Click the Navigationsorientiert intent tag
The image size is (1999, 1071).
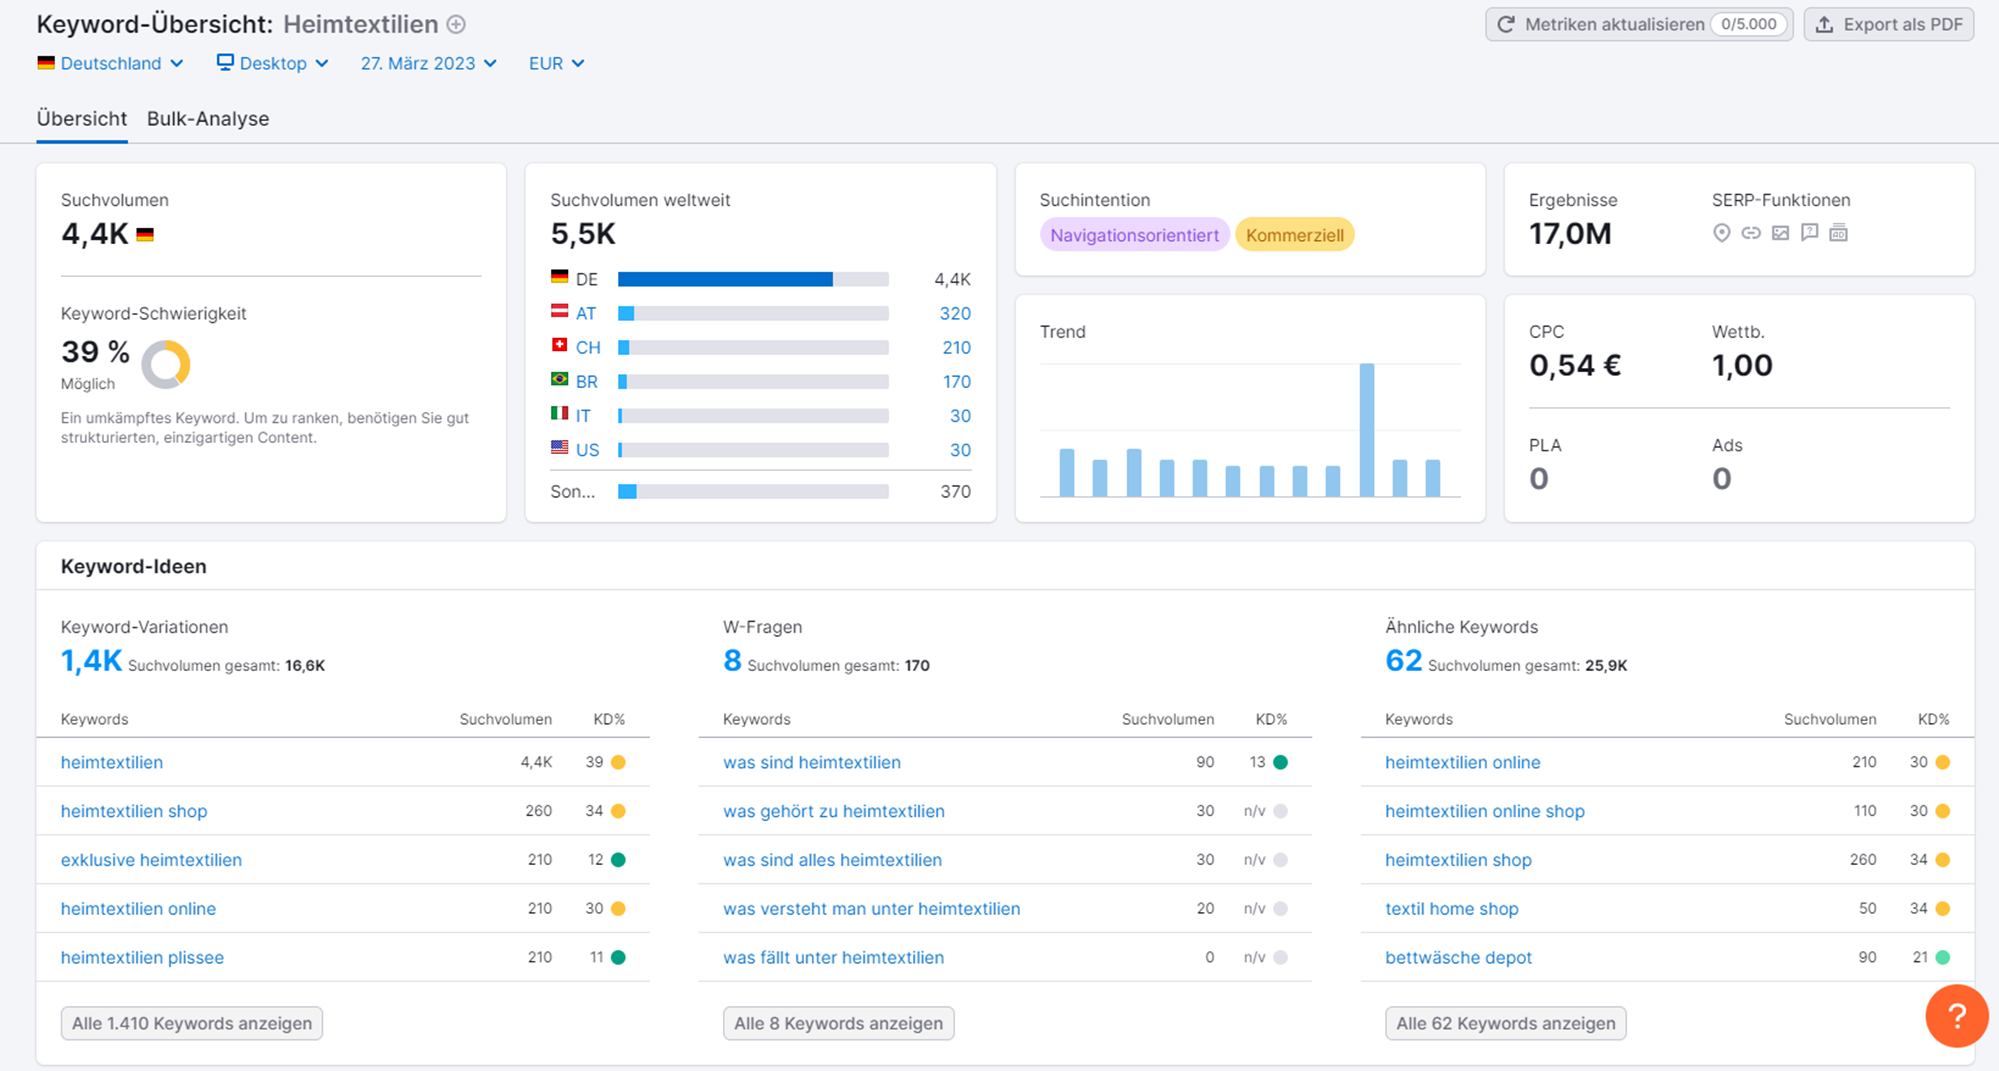tap(1134, 235)
